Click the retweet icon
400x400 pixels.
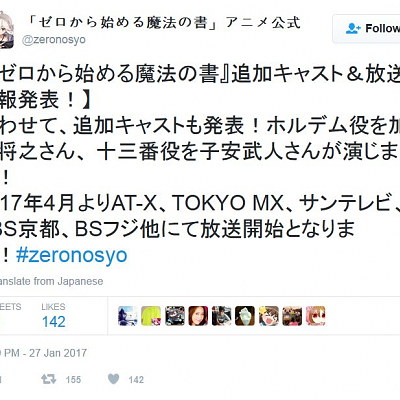pos(49,379)
